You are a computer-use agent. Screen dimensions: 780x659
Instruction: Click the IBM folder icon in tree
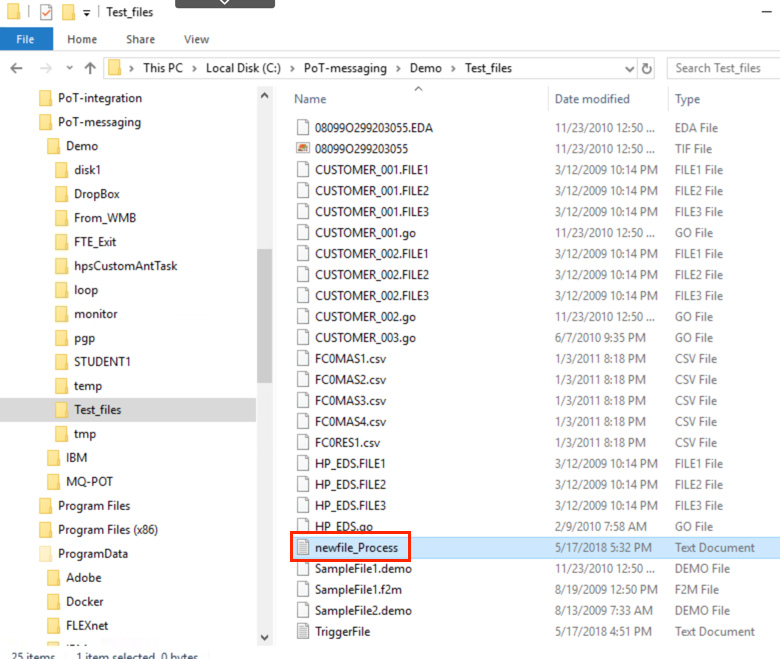54,458
